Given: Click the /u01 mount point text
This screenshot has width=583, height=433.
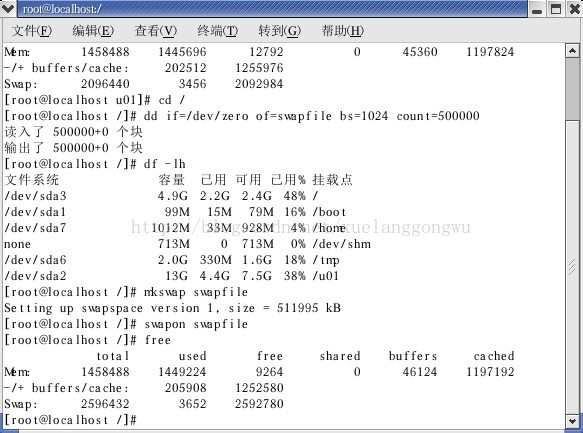Looking at the screenshot, I should [x=326, y=276].
